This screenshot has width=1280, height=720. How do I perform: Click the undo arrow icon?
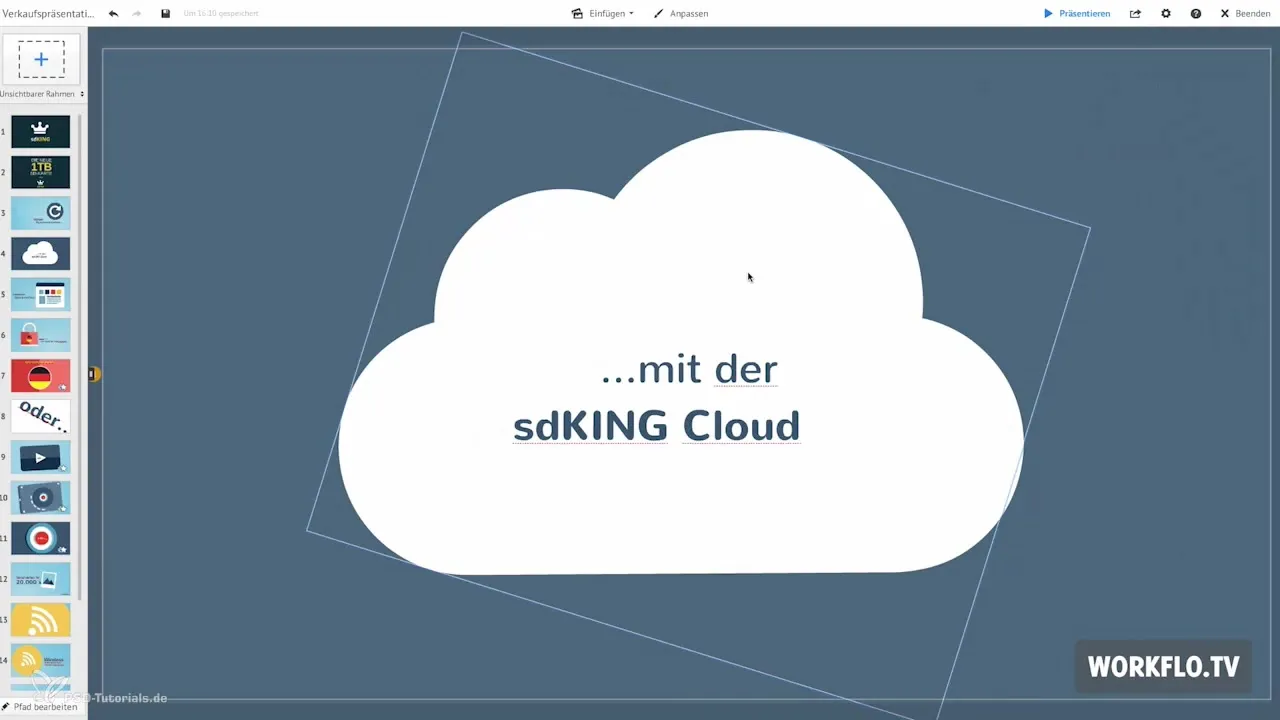[x=113, y=14]
